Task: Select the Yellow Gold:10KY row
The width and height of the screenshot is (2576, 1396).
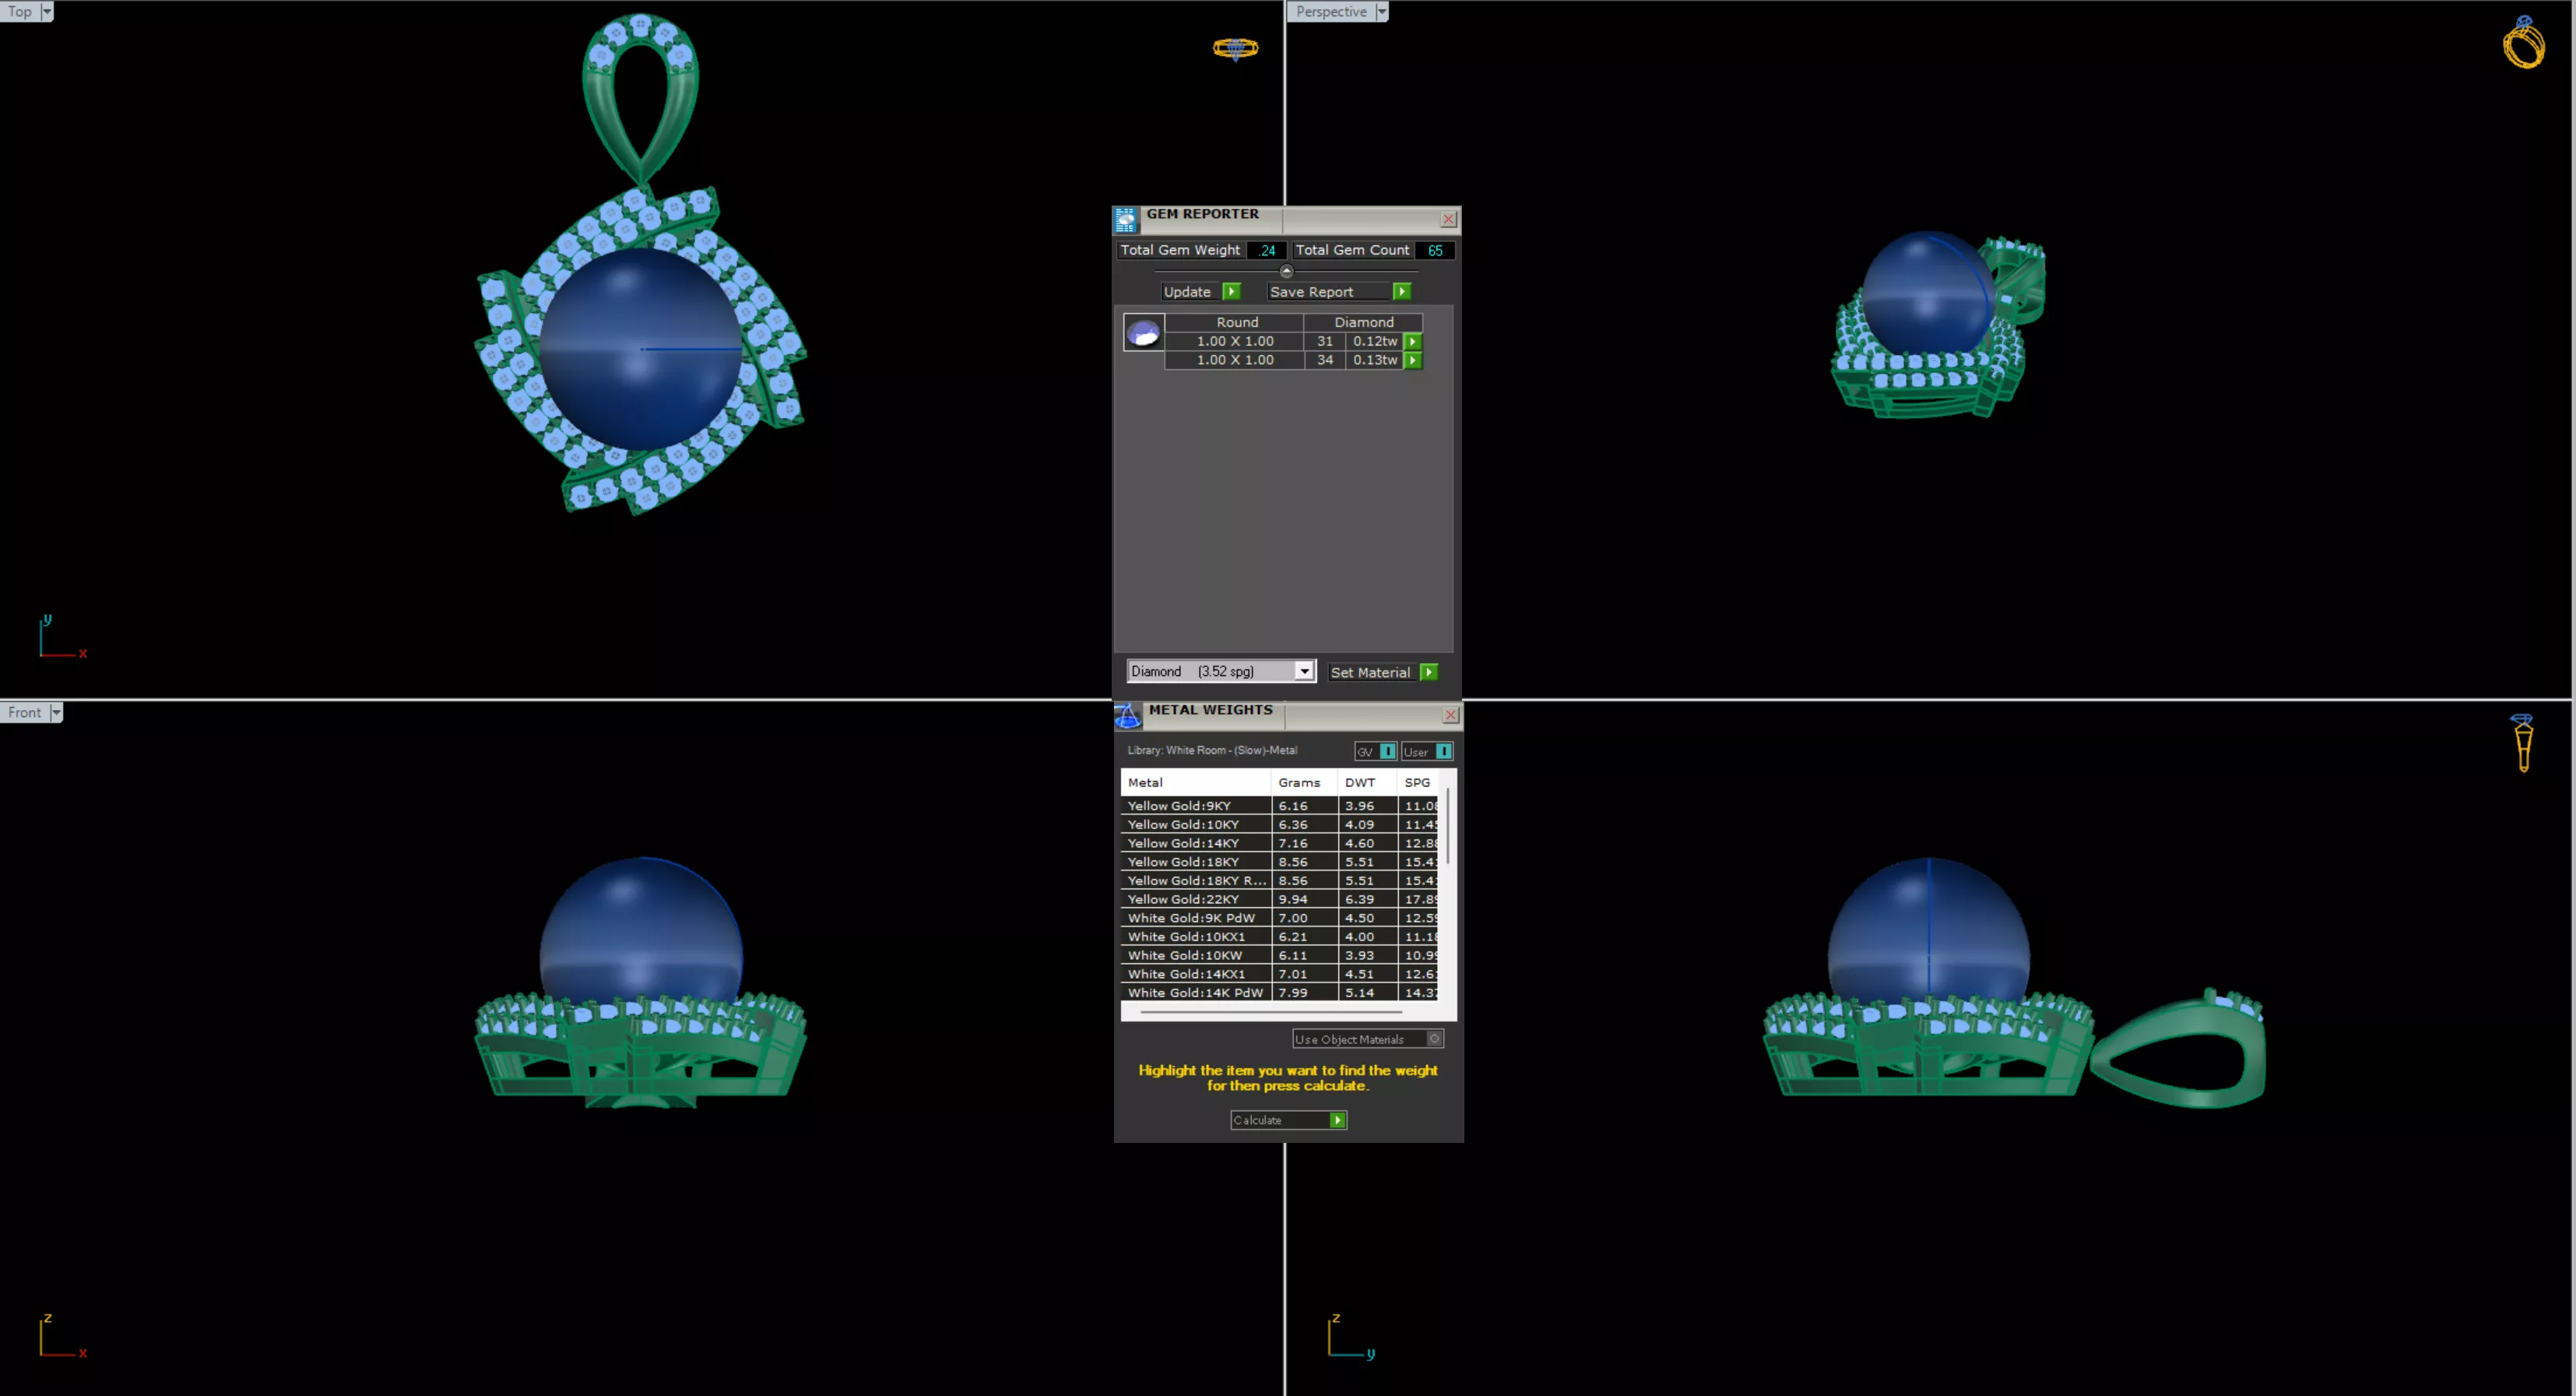Action: (x=1279, y=824)
